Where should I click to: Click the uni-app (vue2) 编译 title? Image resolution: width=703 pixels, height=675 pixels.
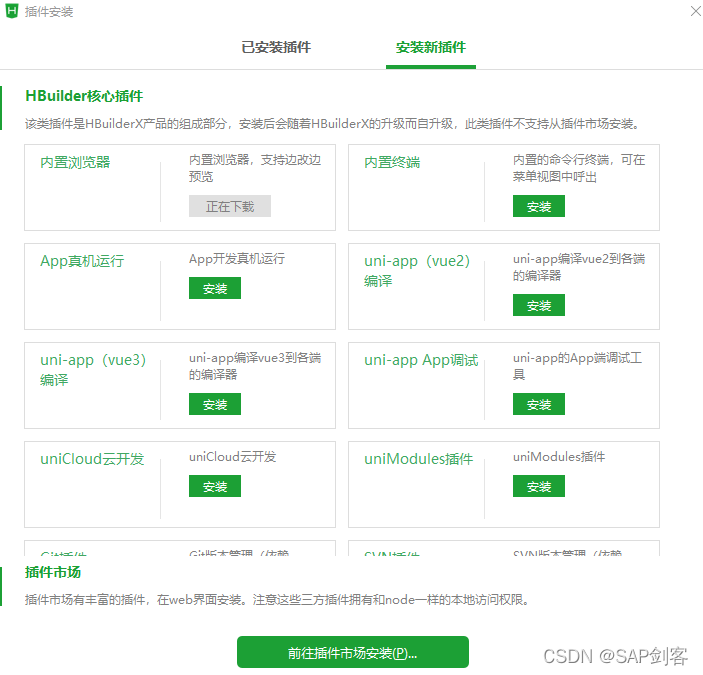pos(417,271)
